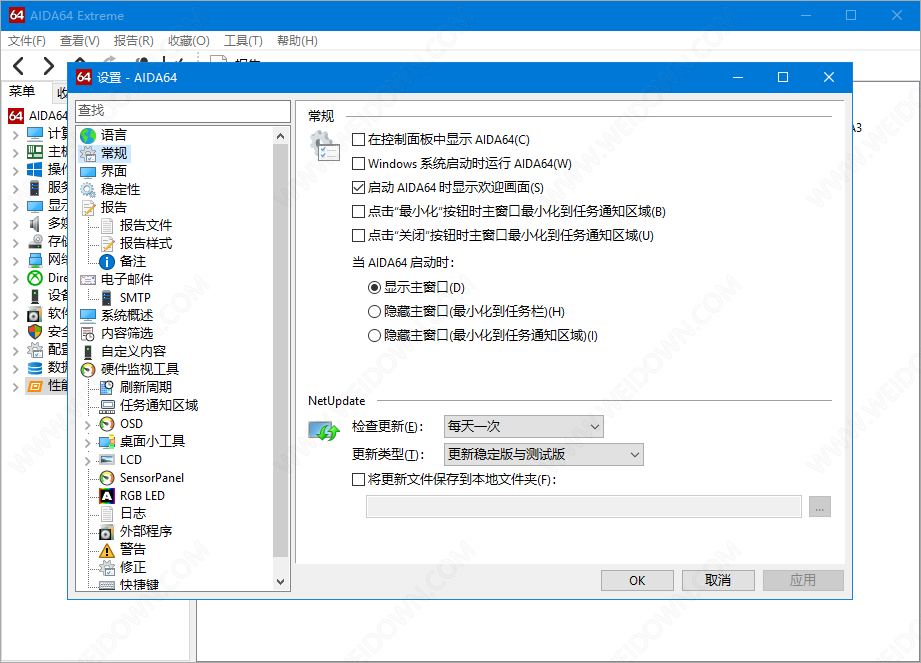Open the 帮助(H) menu

click(297, 41)
